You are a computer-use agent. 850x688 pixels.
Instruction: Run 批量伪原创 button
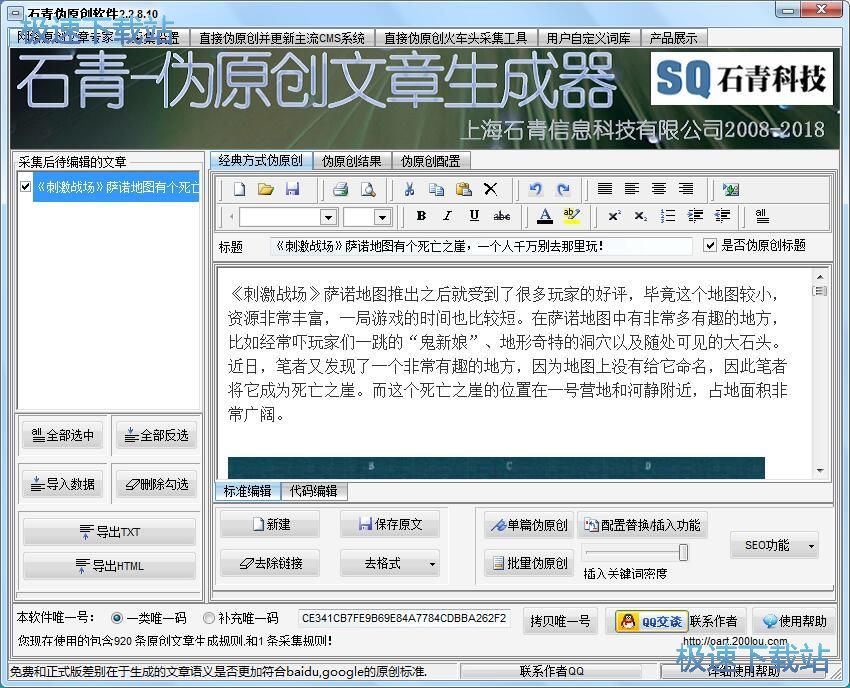[x=529, y=563]
